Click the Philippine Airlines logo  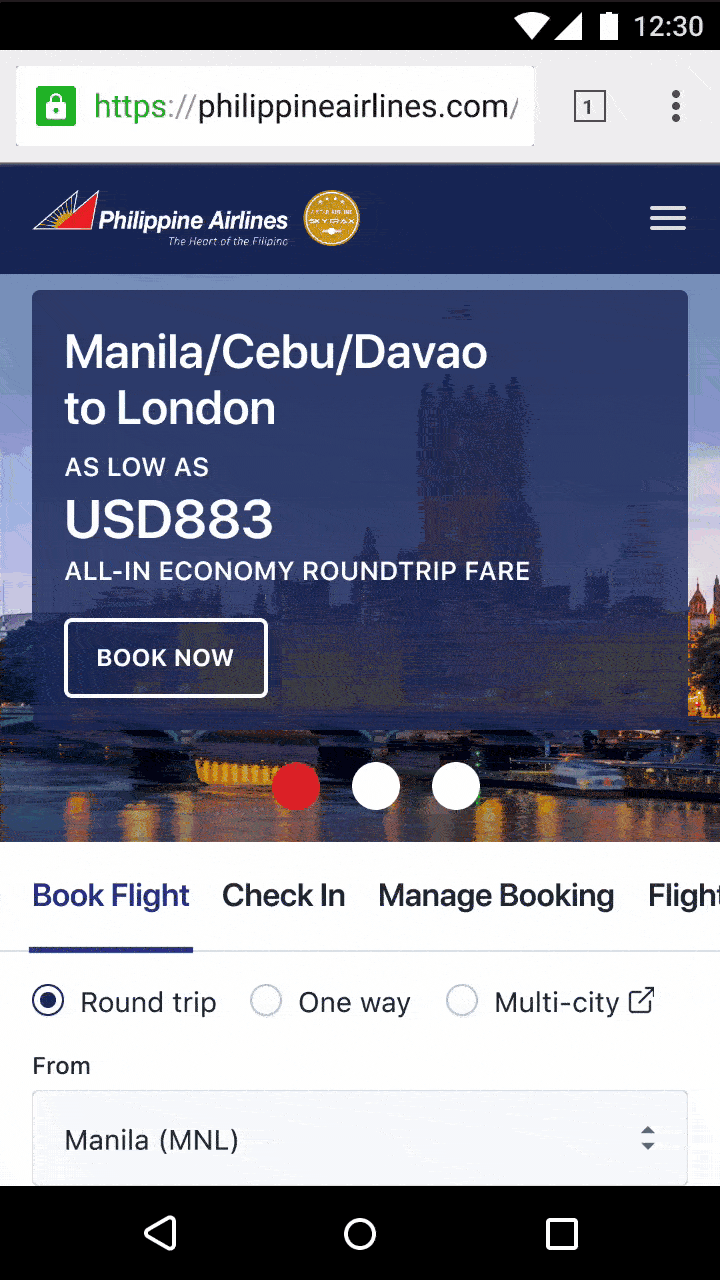tap(161, 219)
